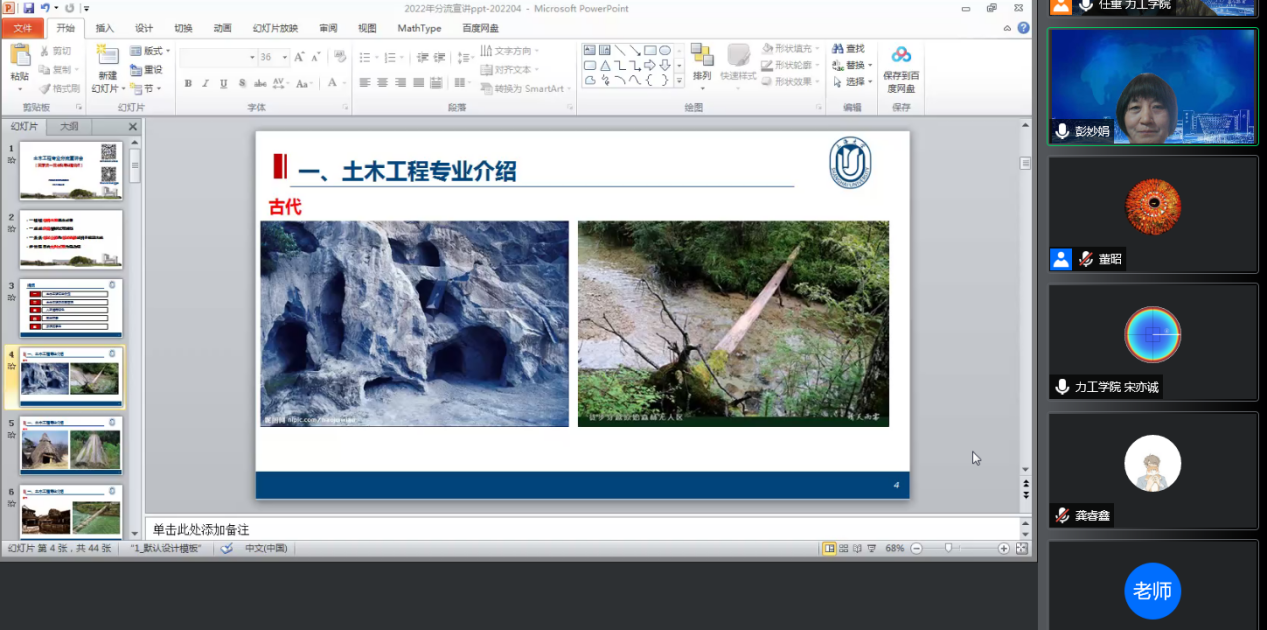Click the Save icon in quick access toolbar
The width and height of the screenshot is (1267, 630).
point(29,8)
